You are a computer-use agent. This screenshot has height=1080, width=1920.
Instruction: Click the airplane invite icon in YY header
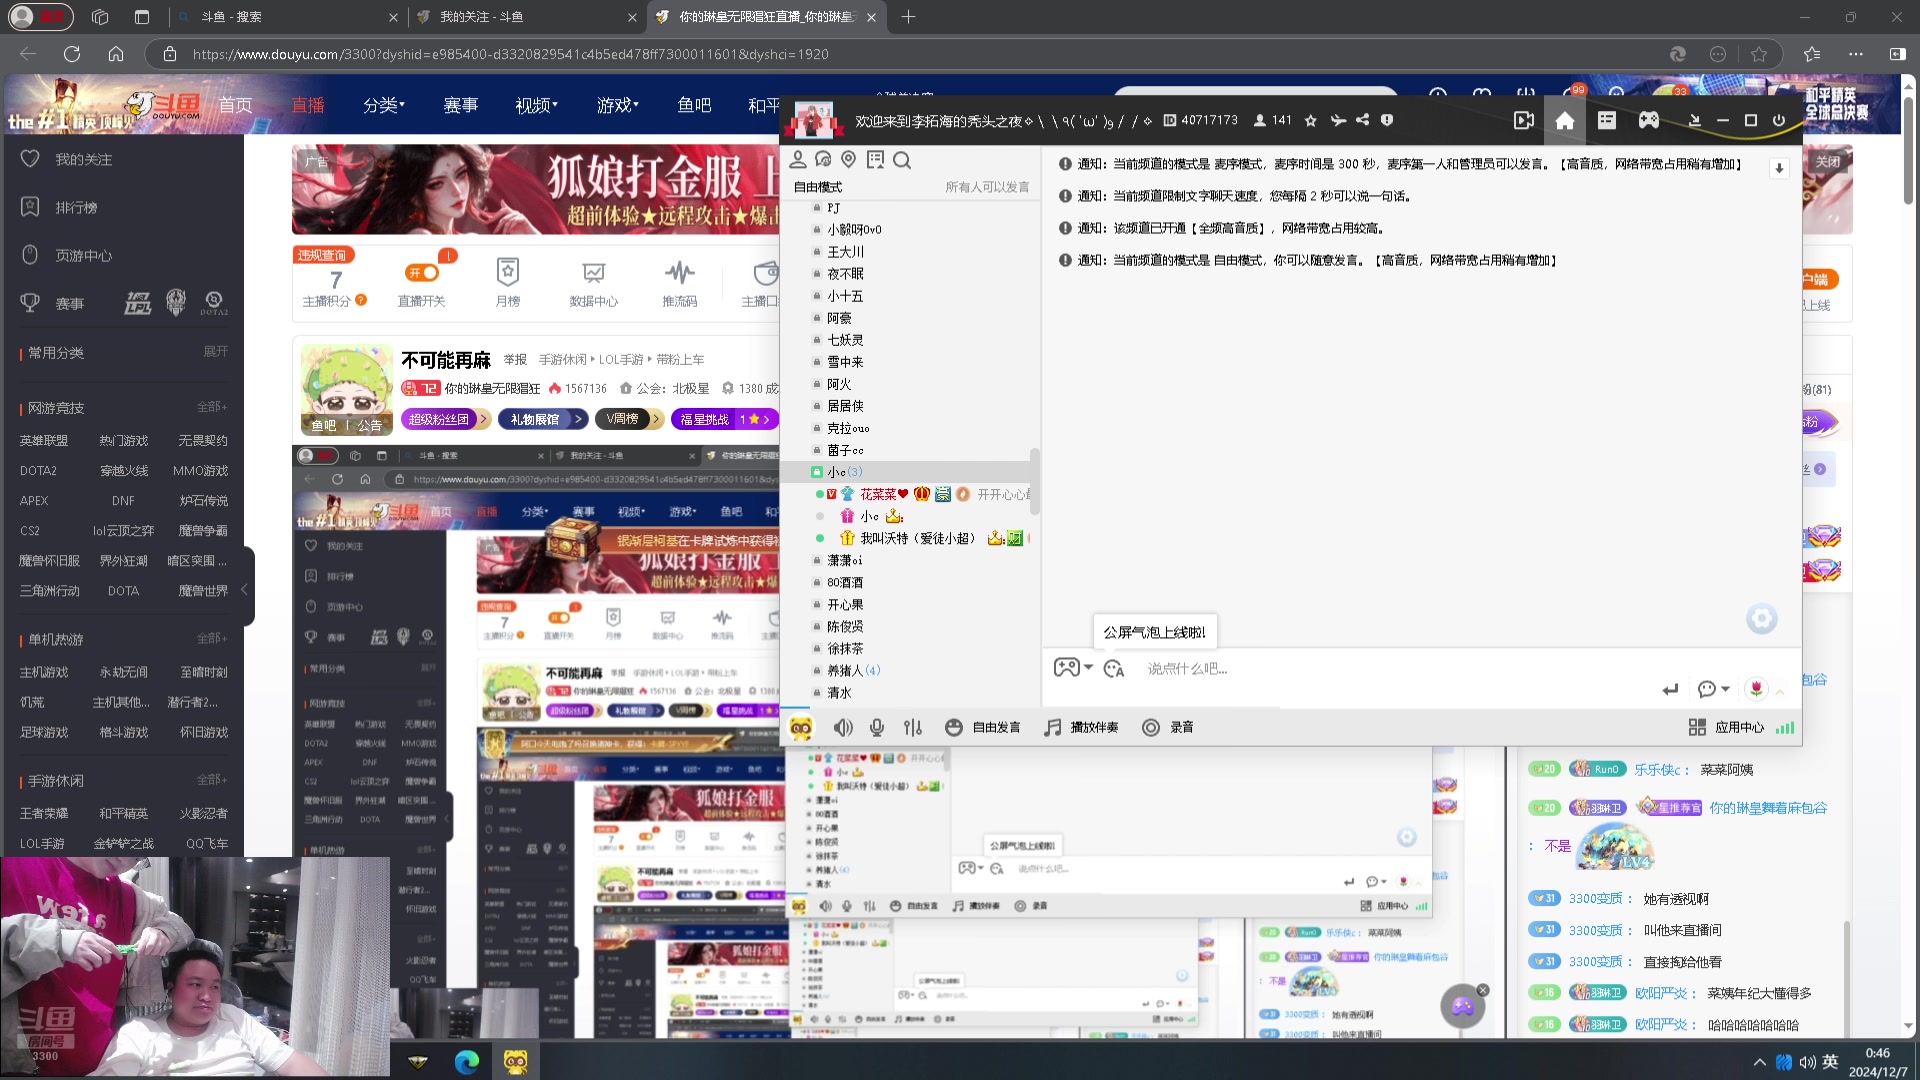tap(1338, 120)
